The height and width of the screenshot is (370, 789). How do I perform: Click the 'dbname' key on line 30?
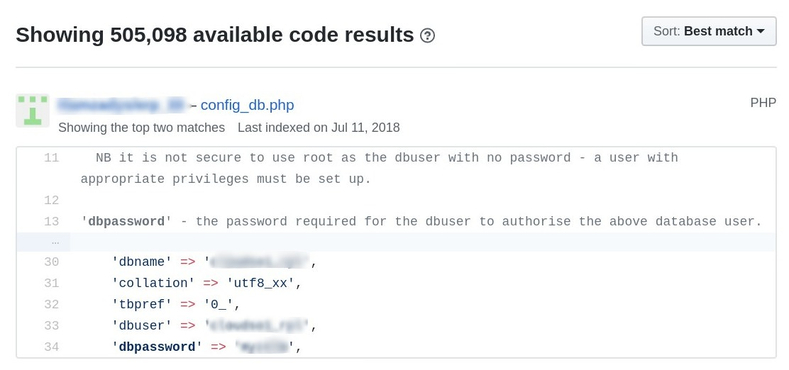point(142,262)
